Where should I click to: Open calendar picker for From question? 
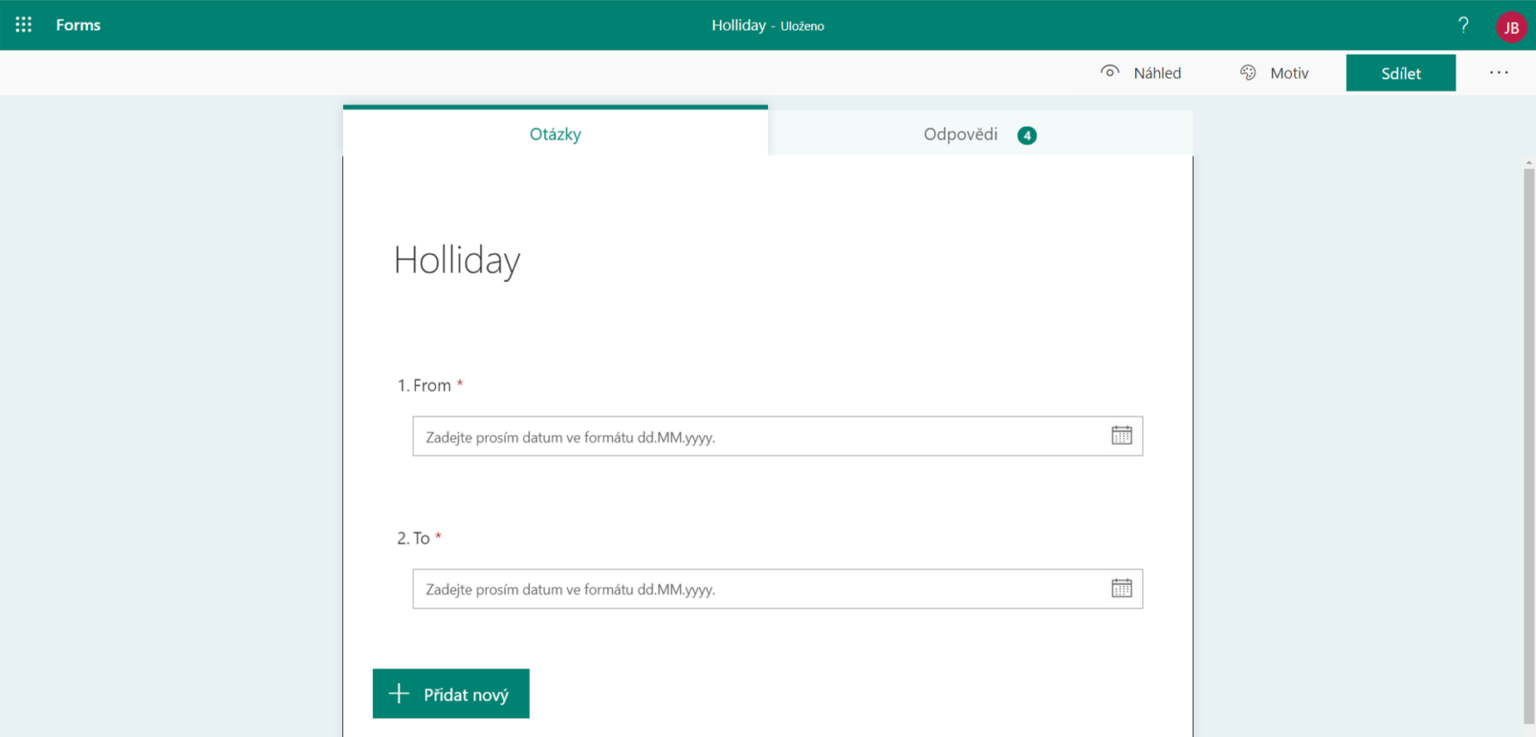point(1121,435)
